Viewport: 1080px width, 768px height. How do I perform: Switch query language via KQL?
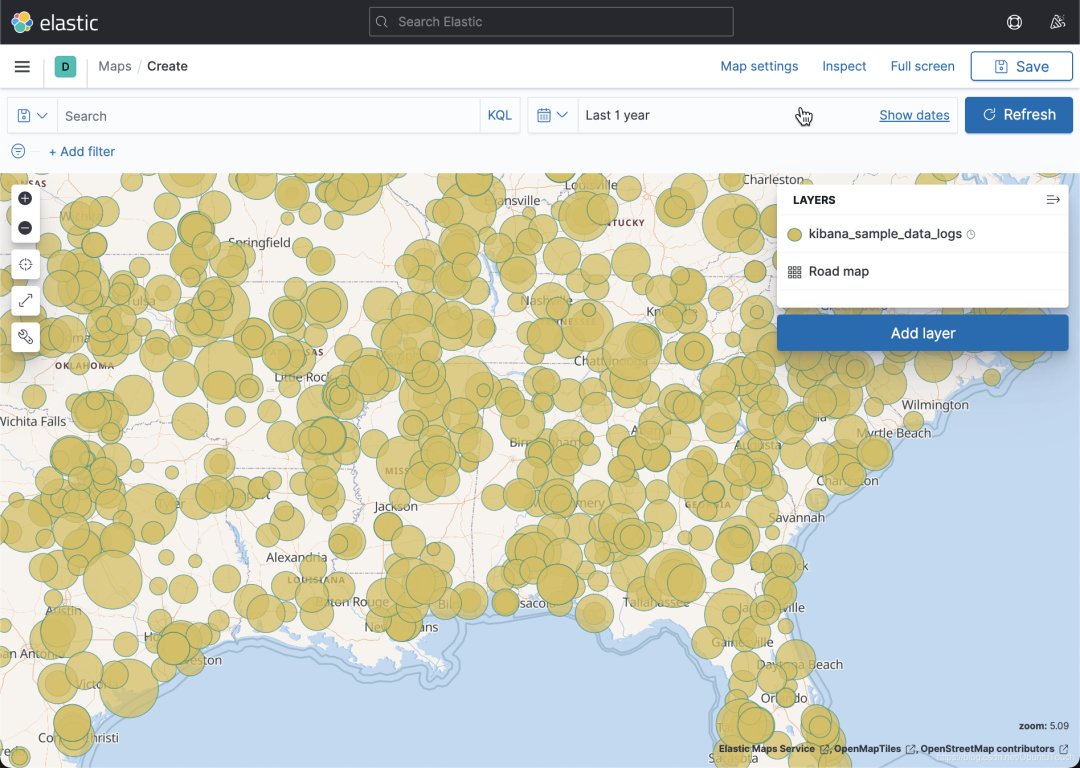pyautogui.click(x=499, y=115)
